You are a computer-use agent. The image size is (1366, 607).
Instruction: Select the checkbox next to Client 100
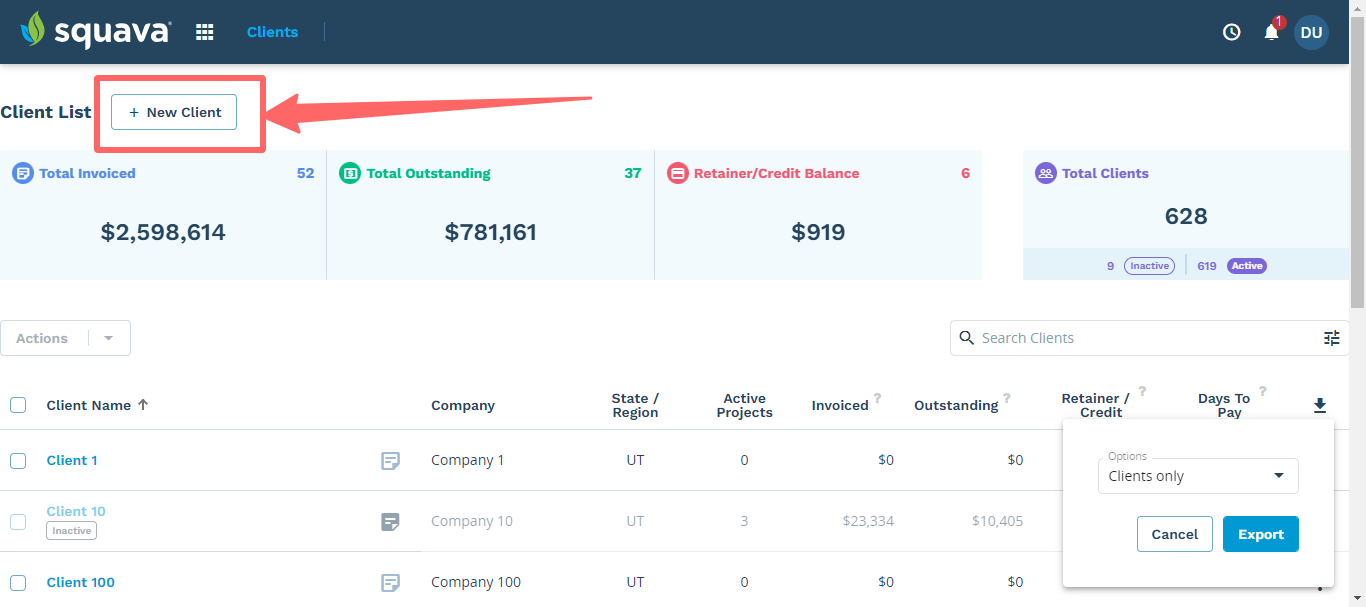[17, 582]
